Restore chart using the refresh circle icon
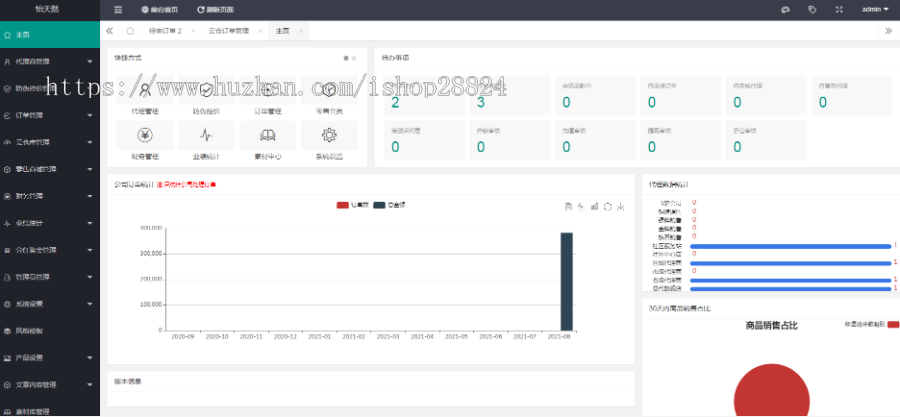 (607, 206)
